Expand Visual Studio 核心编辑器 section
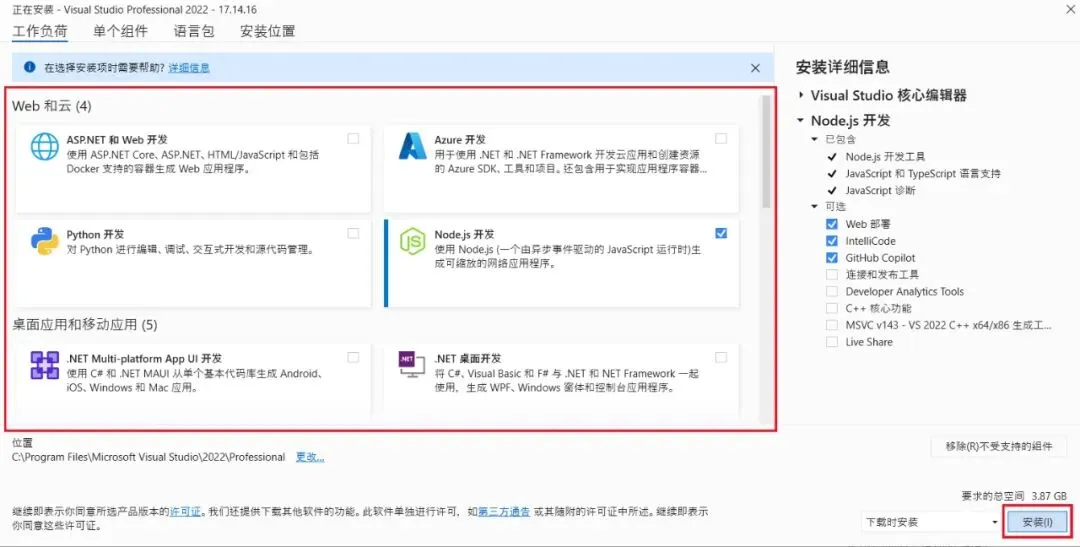Image resolution: width=1080 pixels, height=547 pixels. point(800,95)
